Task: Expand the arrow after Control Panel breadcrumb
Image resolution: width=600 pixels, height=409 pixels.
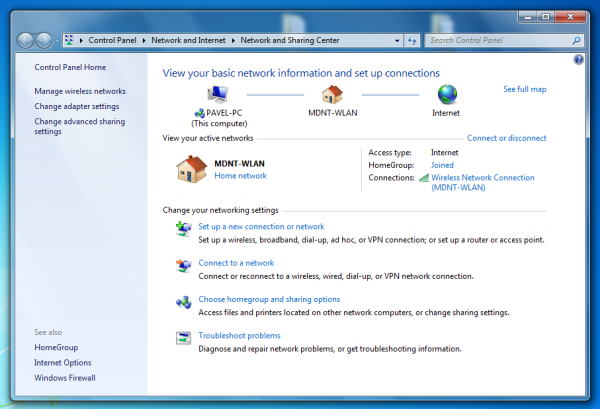Action: (x=144, y=40)
